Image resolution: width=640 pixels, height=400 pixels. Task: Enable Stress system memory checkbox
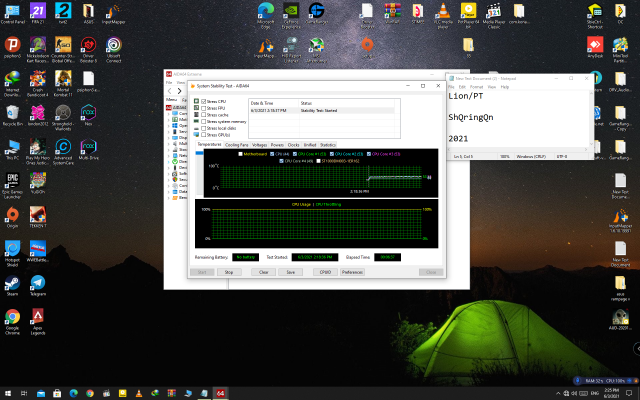(204, 121)
